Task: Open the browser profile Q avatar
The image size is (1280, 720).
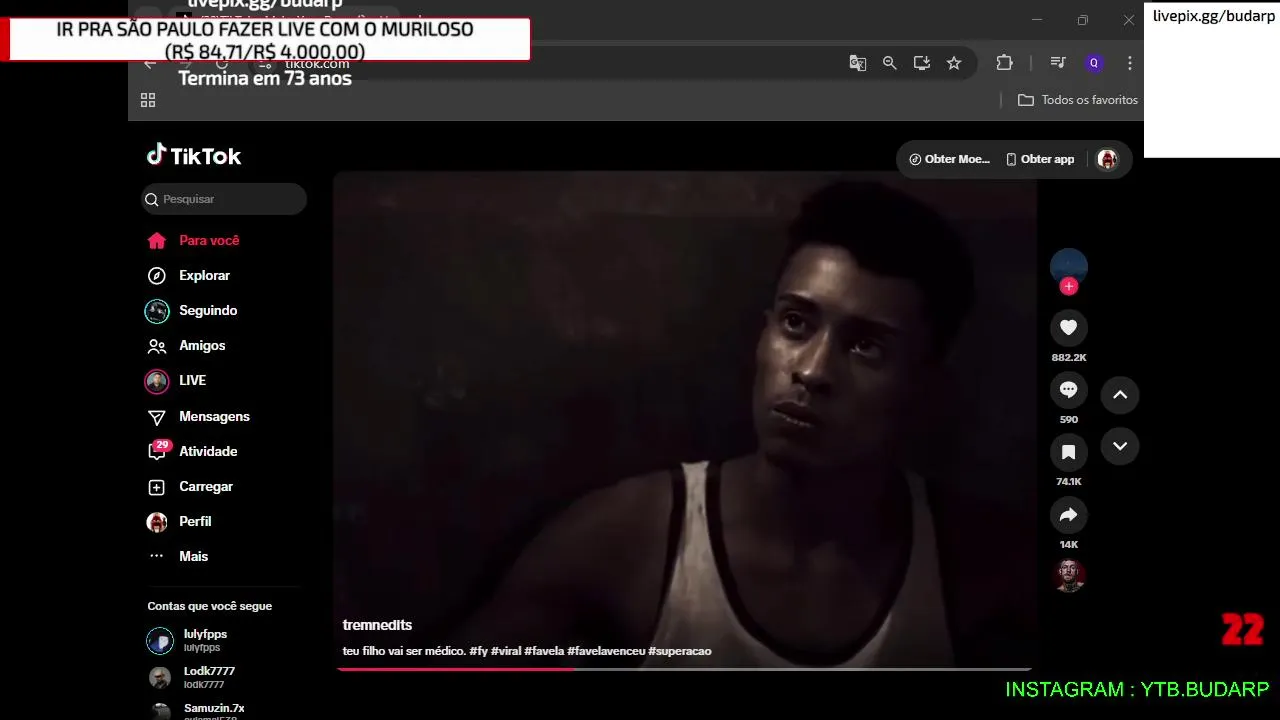Action: [1094, 63]
